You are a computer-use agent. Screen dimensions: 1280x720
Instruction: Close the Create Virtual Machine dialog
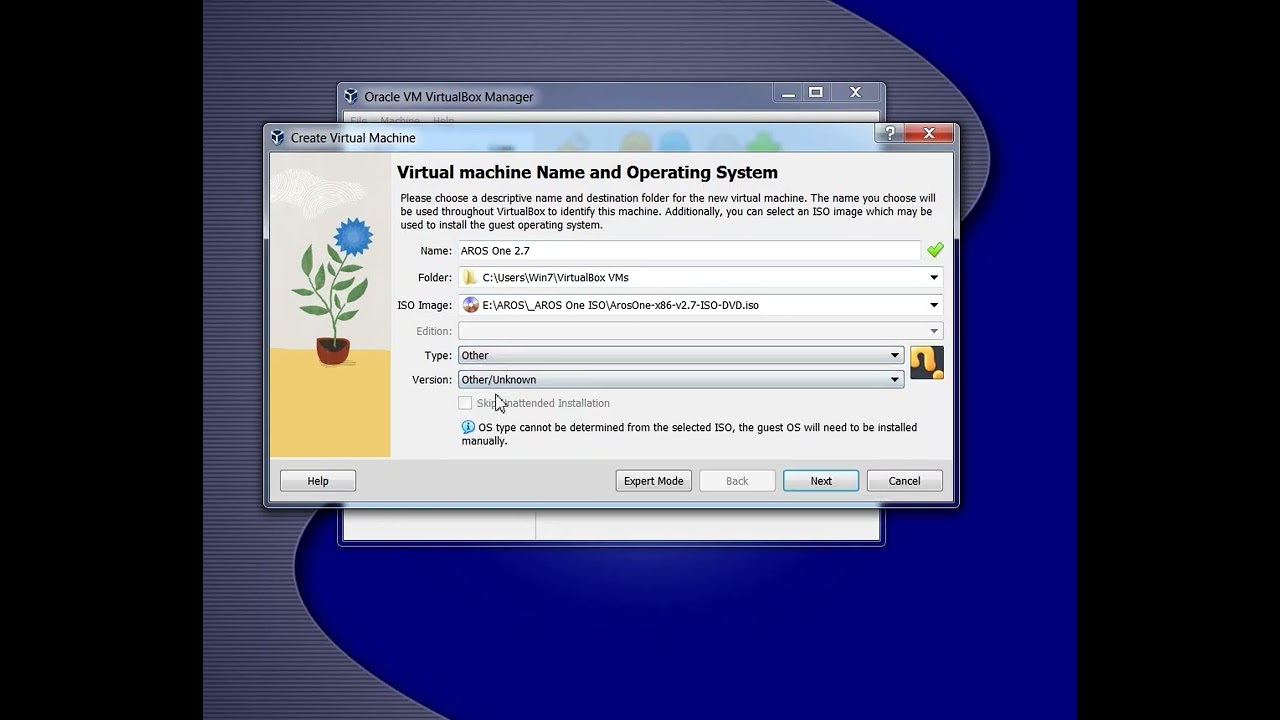point(929,133)
